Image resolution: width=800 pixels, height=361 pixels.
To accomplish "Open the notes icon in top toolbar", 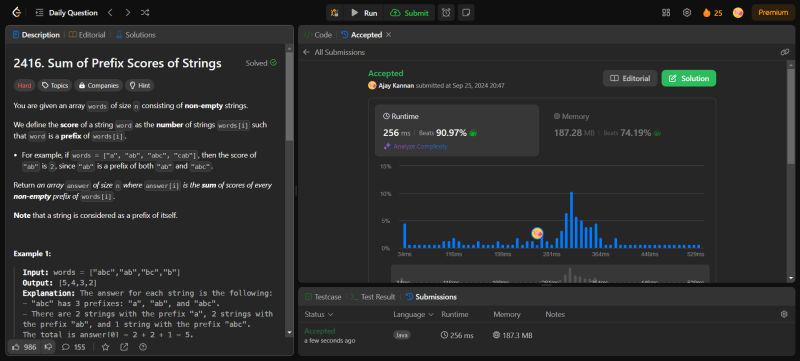I will click(x=466, y=13).
